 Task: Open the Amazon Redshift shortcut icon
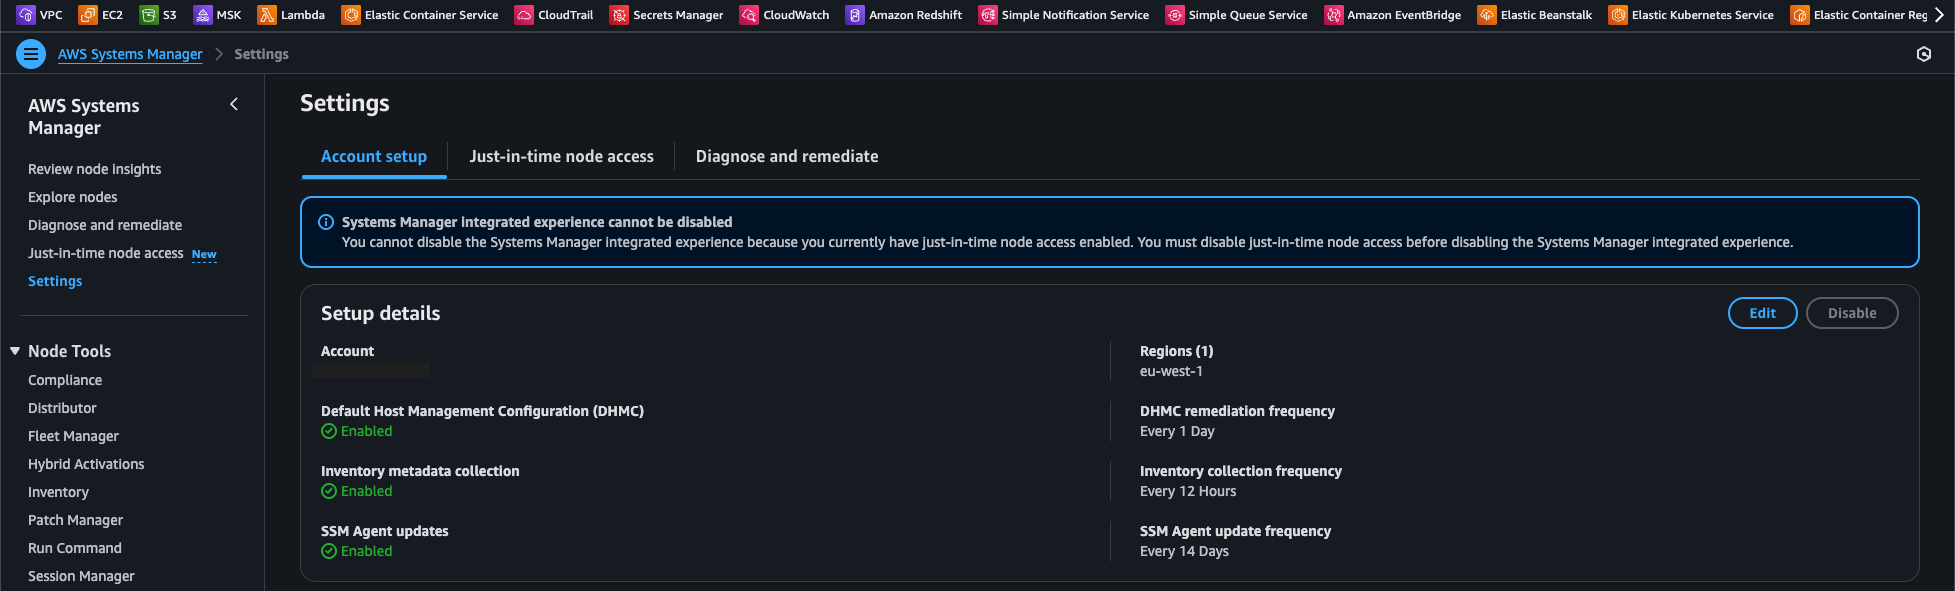pyautogui.click(x=855, y=15)
